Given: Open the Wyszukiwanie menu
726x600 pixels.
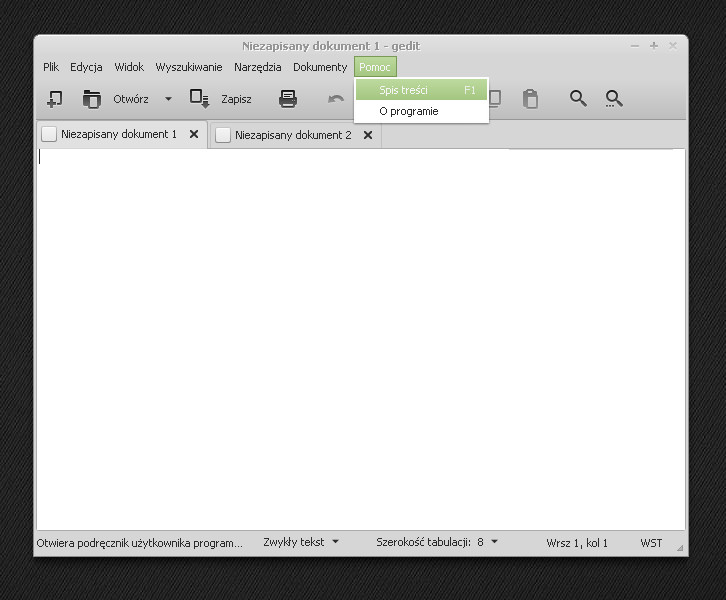Looking at the screenshot, I should (x=189, y=67).
